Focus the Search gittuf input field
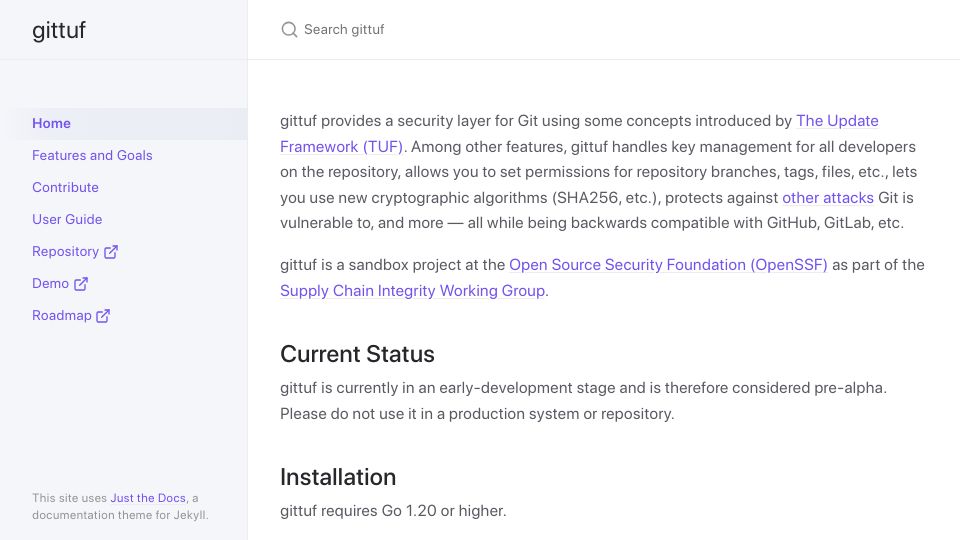 (604, 29)
